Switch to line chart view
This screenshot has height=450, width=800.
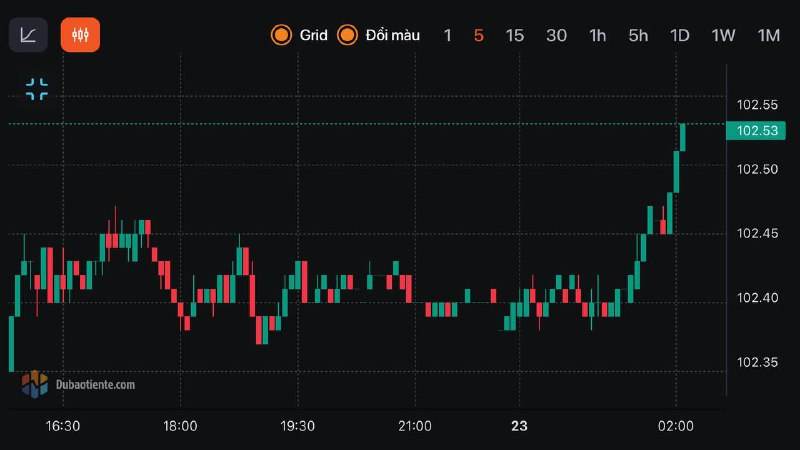pyautogui.click(x=28, y=35)
